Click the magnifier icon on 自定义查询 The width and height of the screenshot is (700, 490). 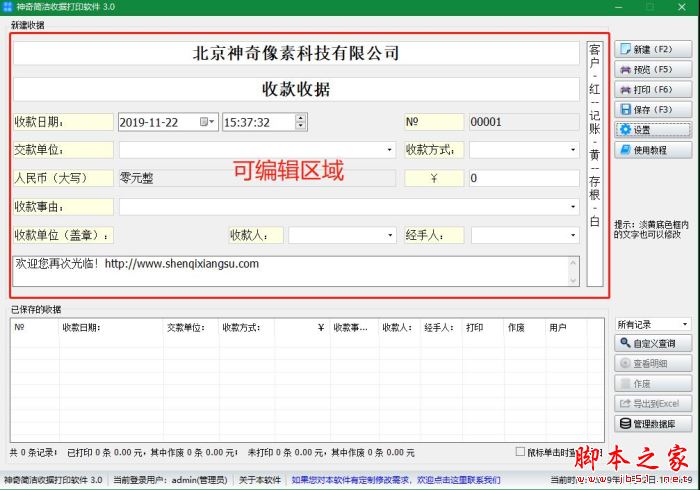tap(625, 343)
